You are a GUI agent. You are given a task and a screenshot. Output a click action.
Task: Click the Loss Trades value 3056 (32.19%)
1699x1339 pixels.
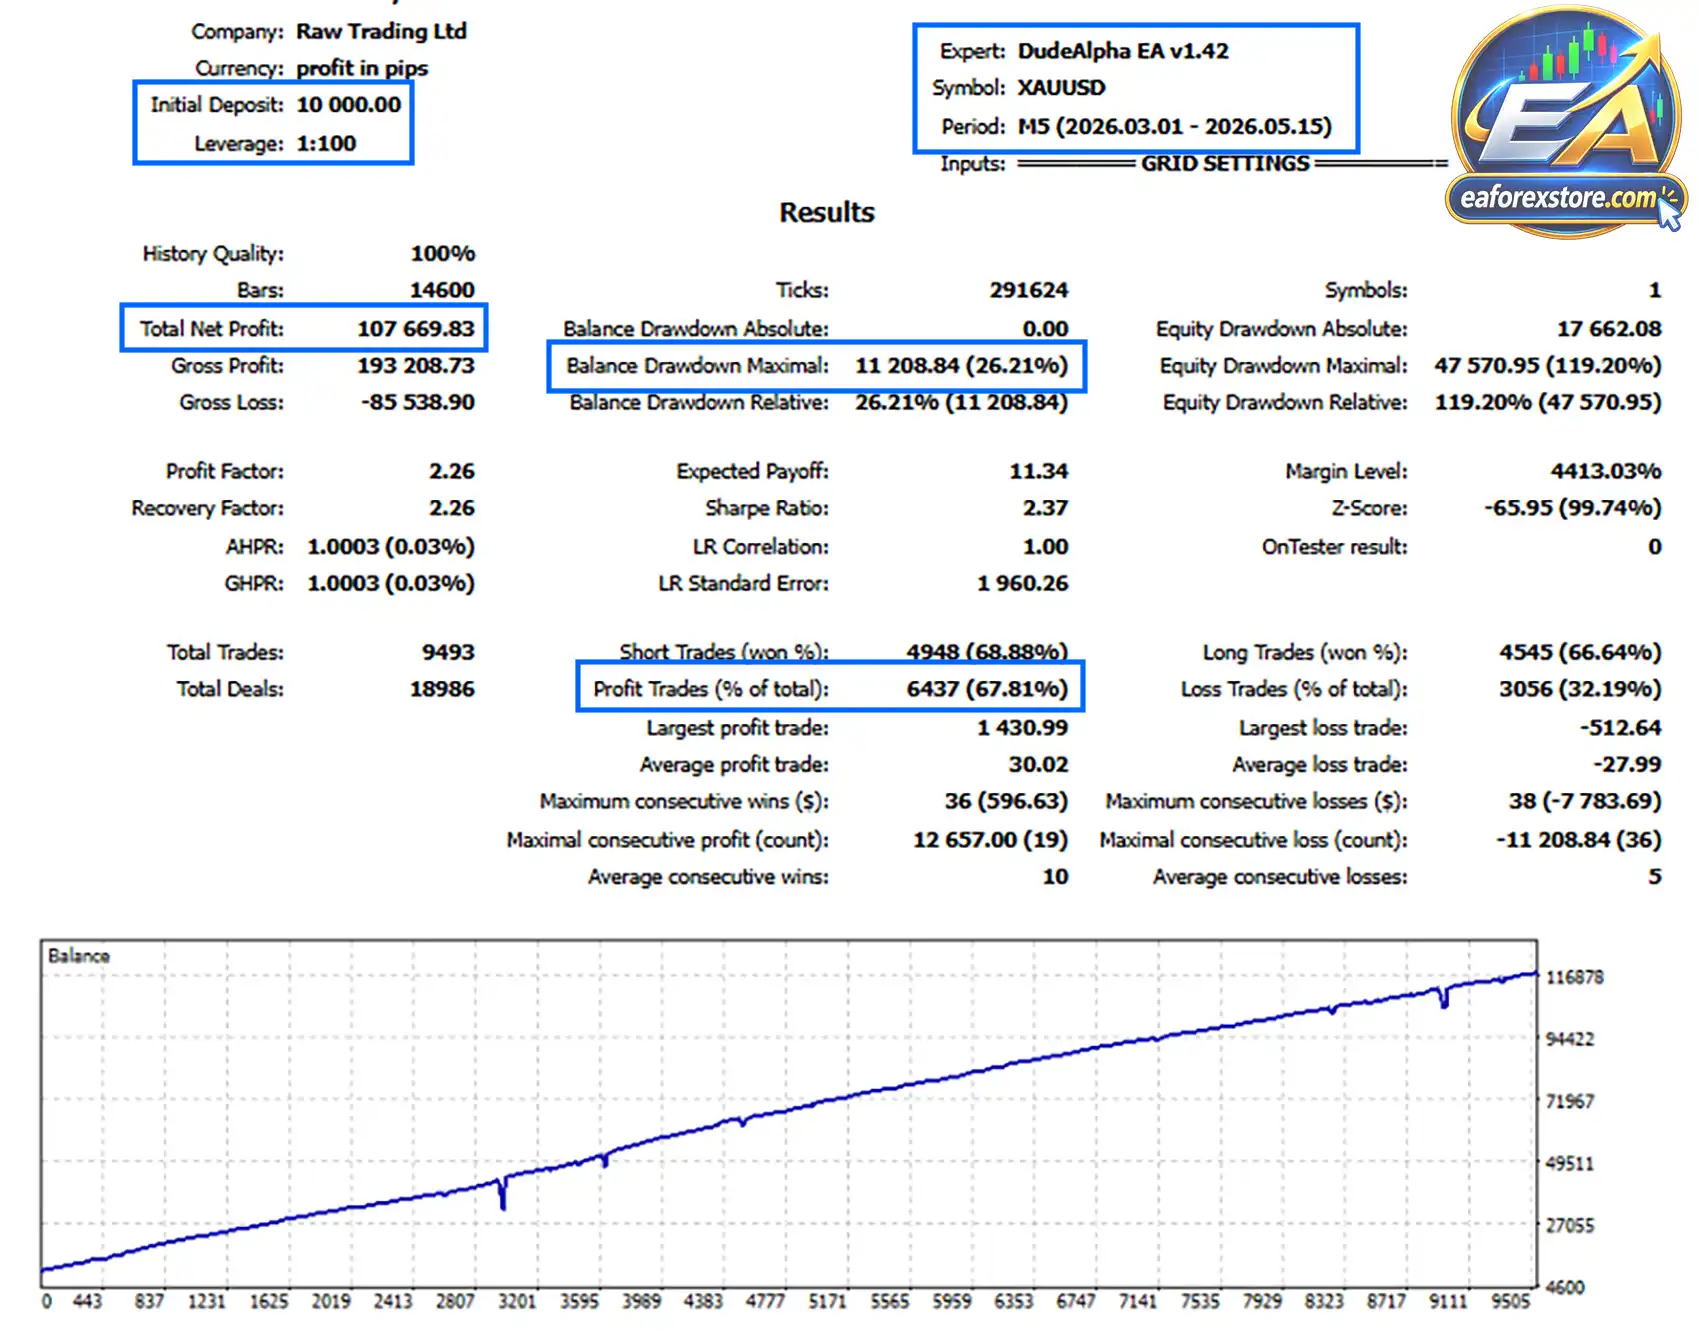click(1580, 689)
